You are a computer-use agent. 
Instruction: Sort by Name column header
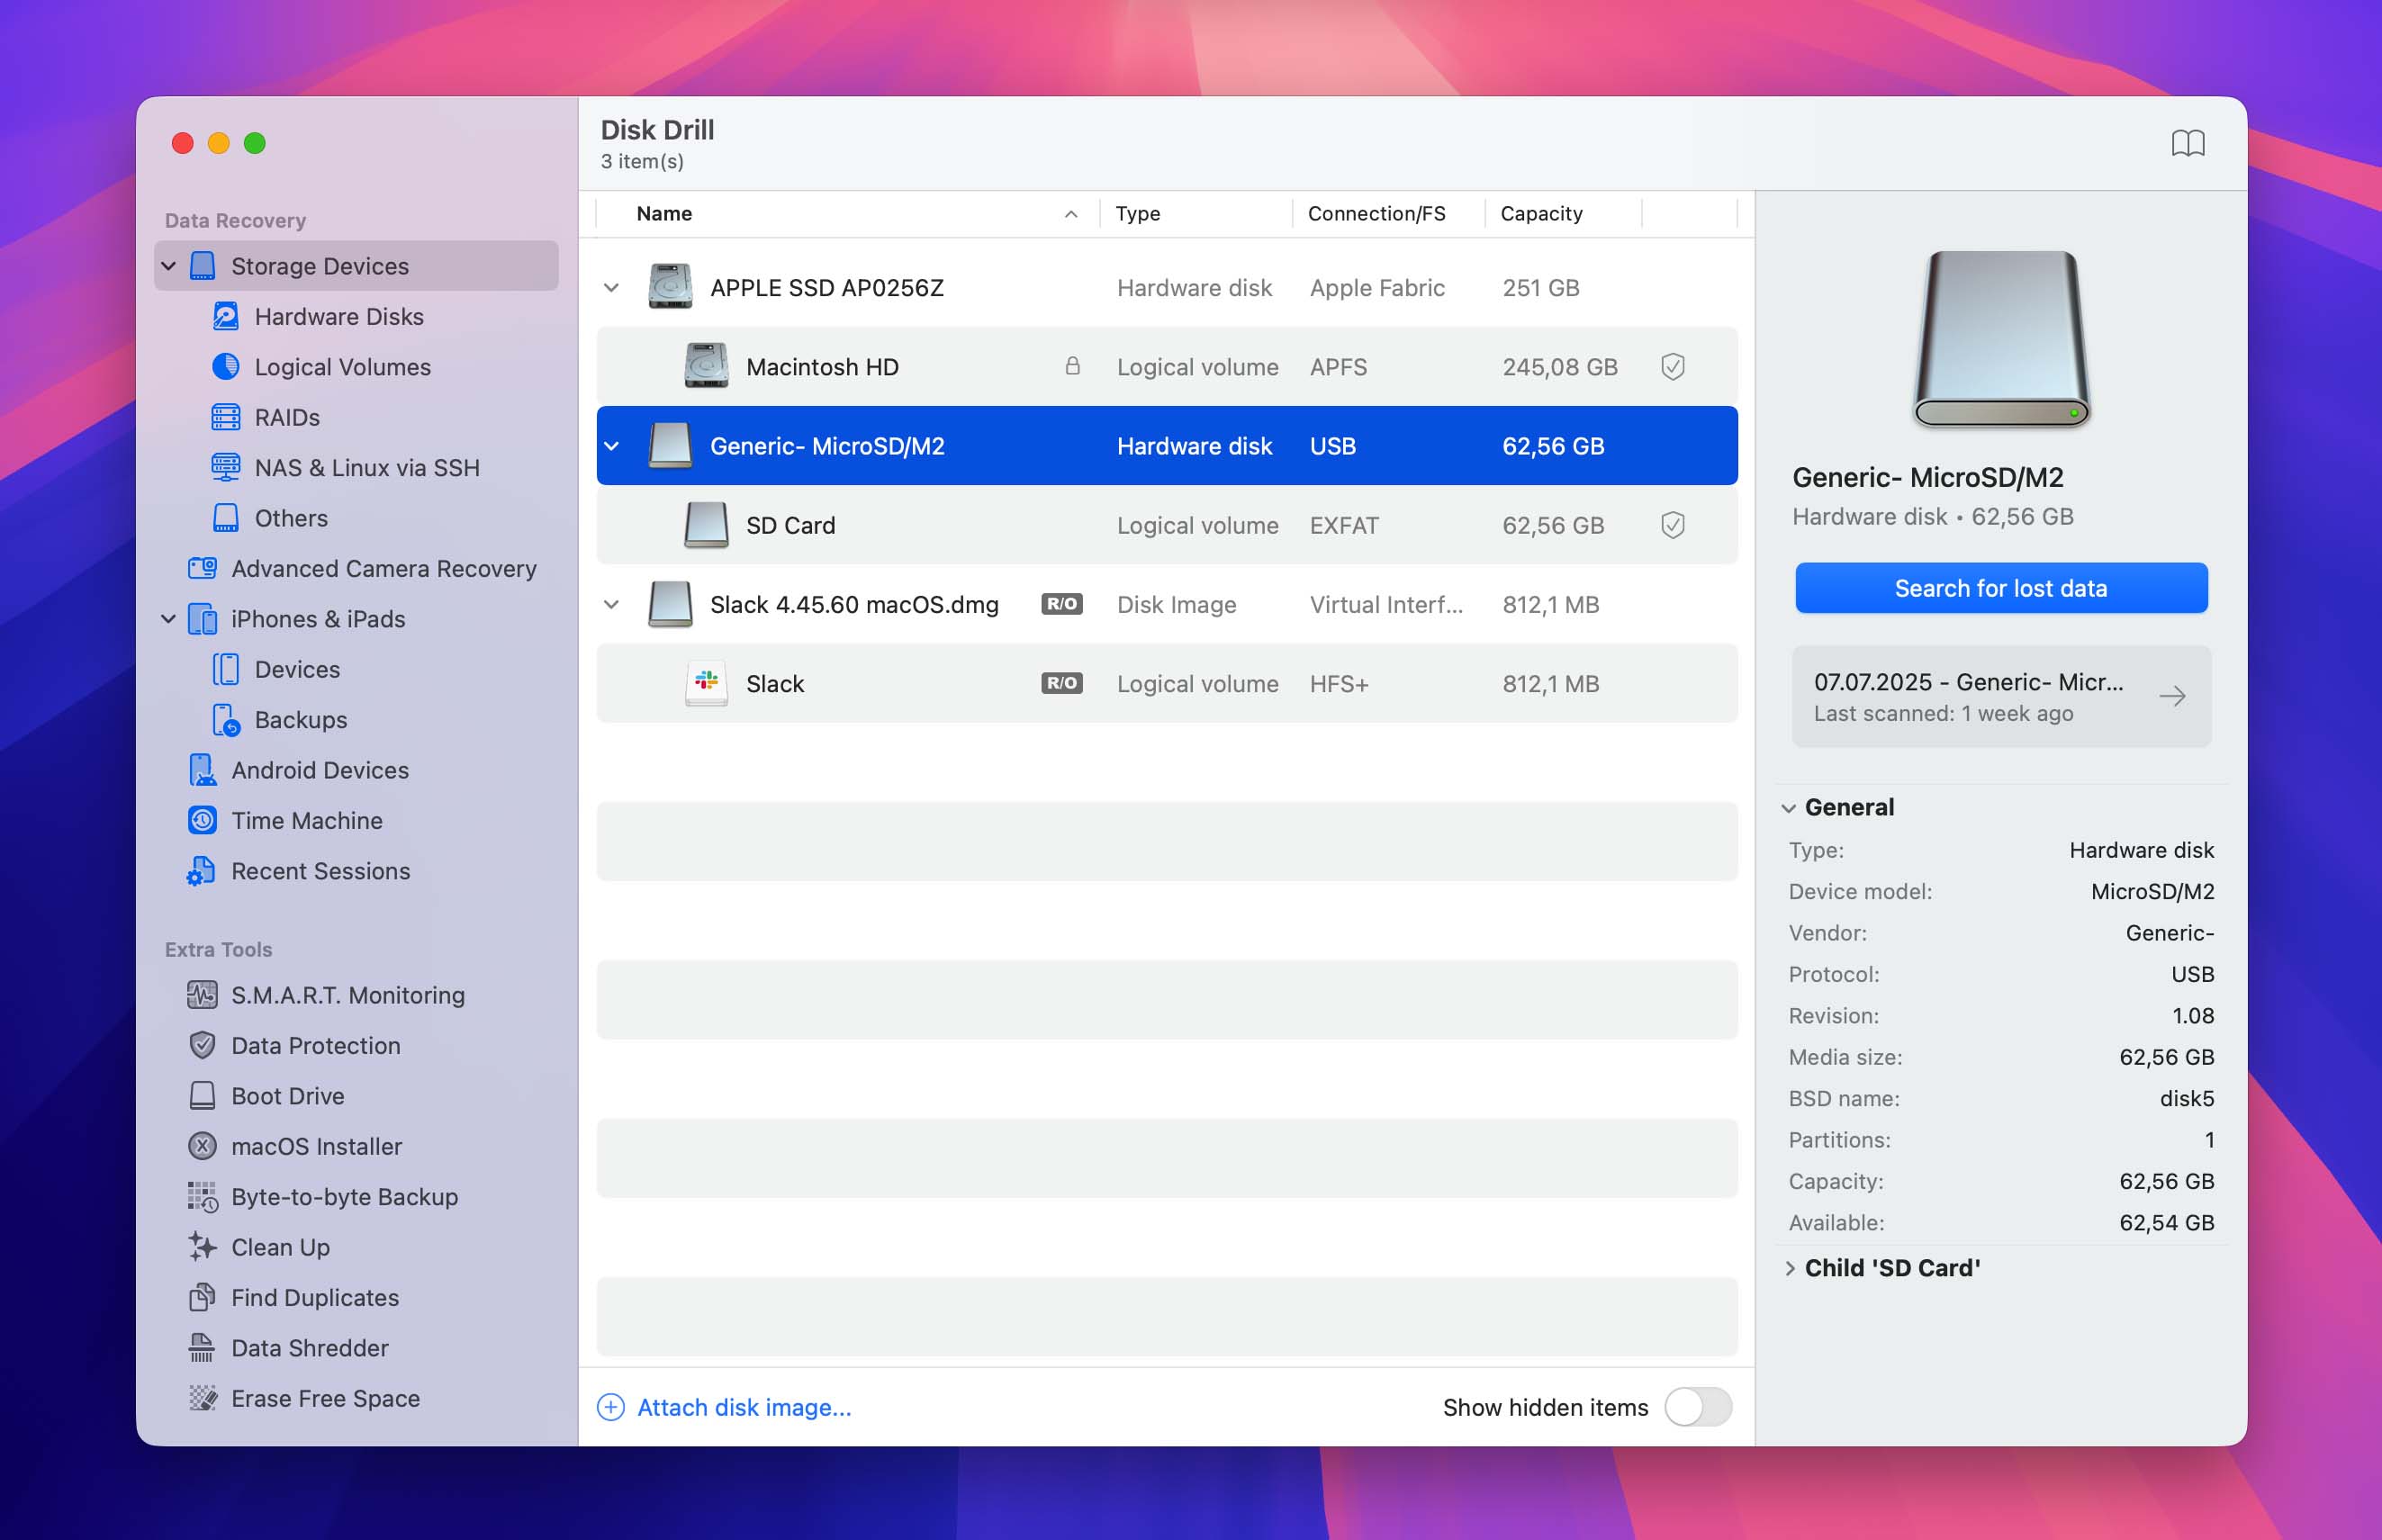point(848,214)
